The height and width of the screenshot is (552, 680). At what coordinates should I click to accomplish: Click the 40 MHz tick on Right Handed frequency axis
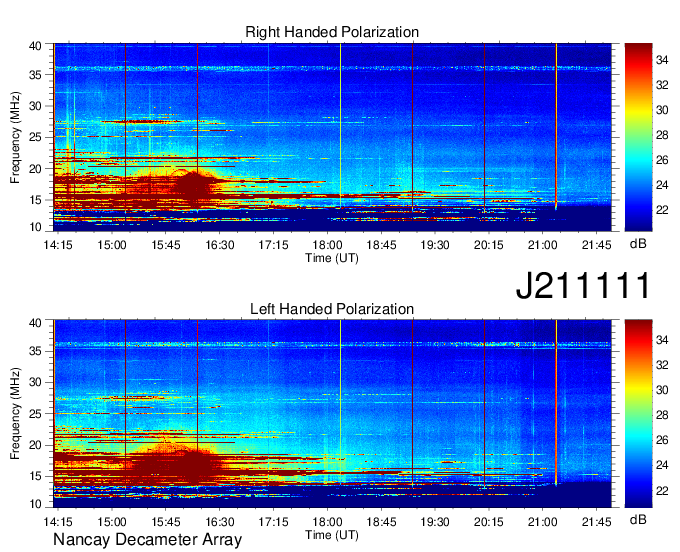(35, 46)
